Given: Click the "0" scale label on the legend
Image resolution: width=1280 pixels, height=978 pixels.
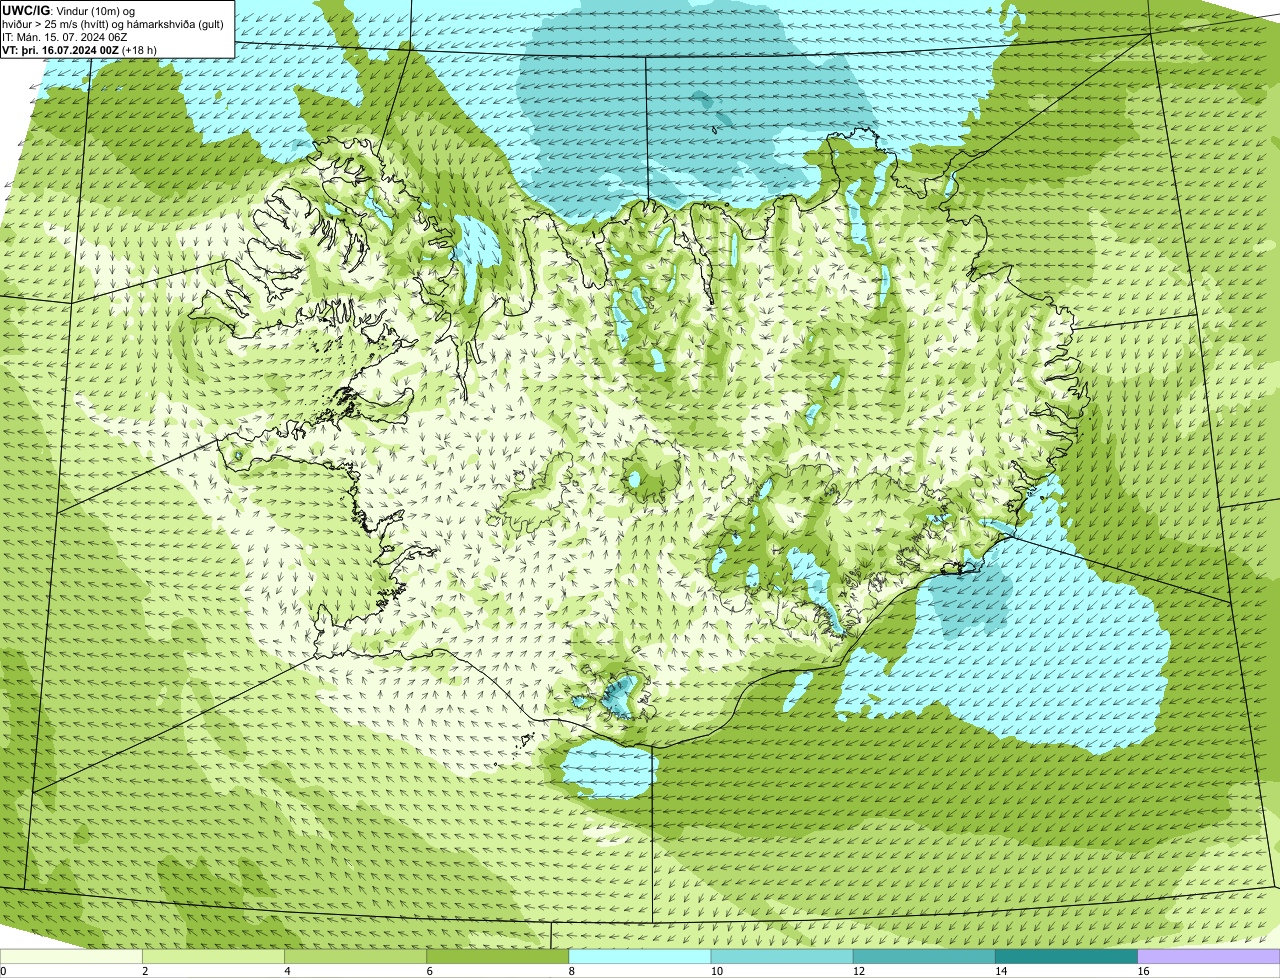Looking at the screenshot, I should 3,971.
